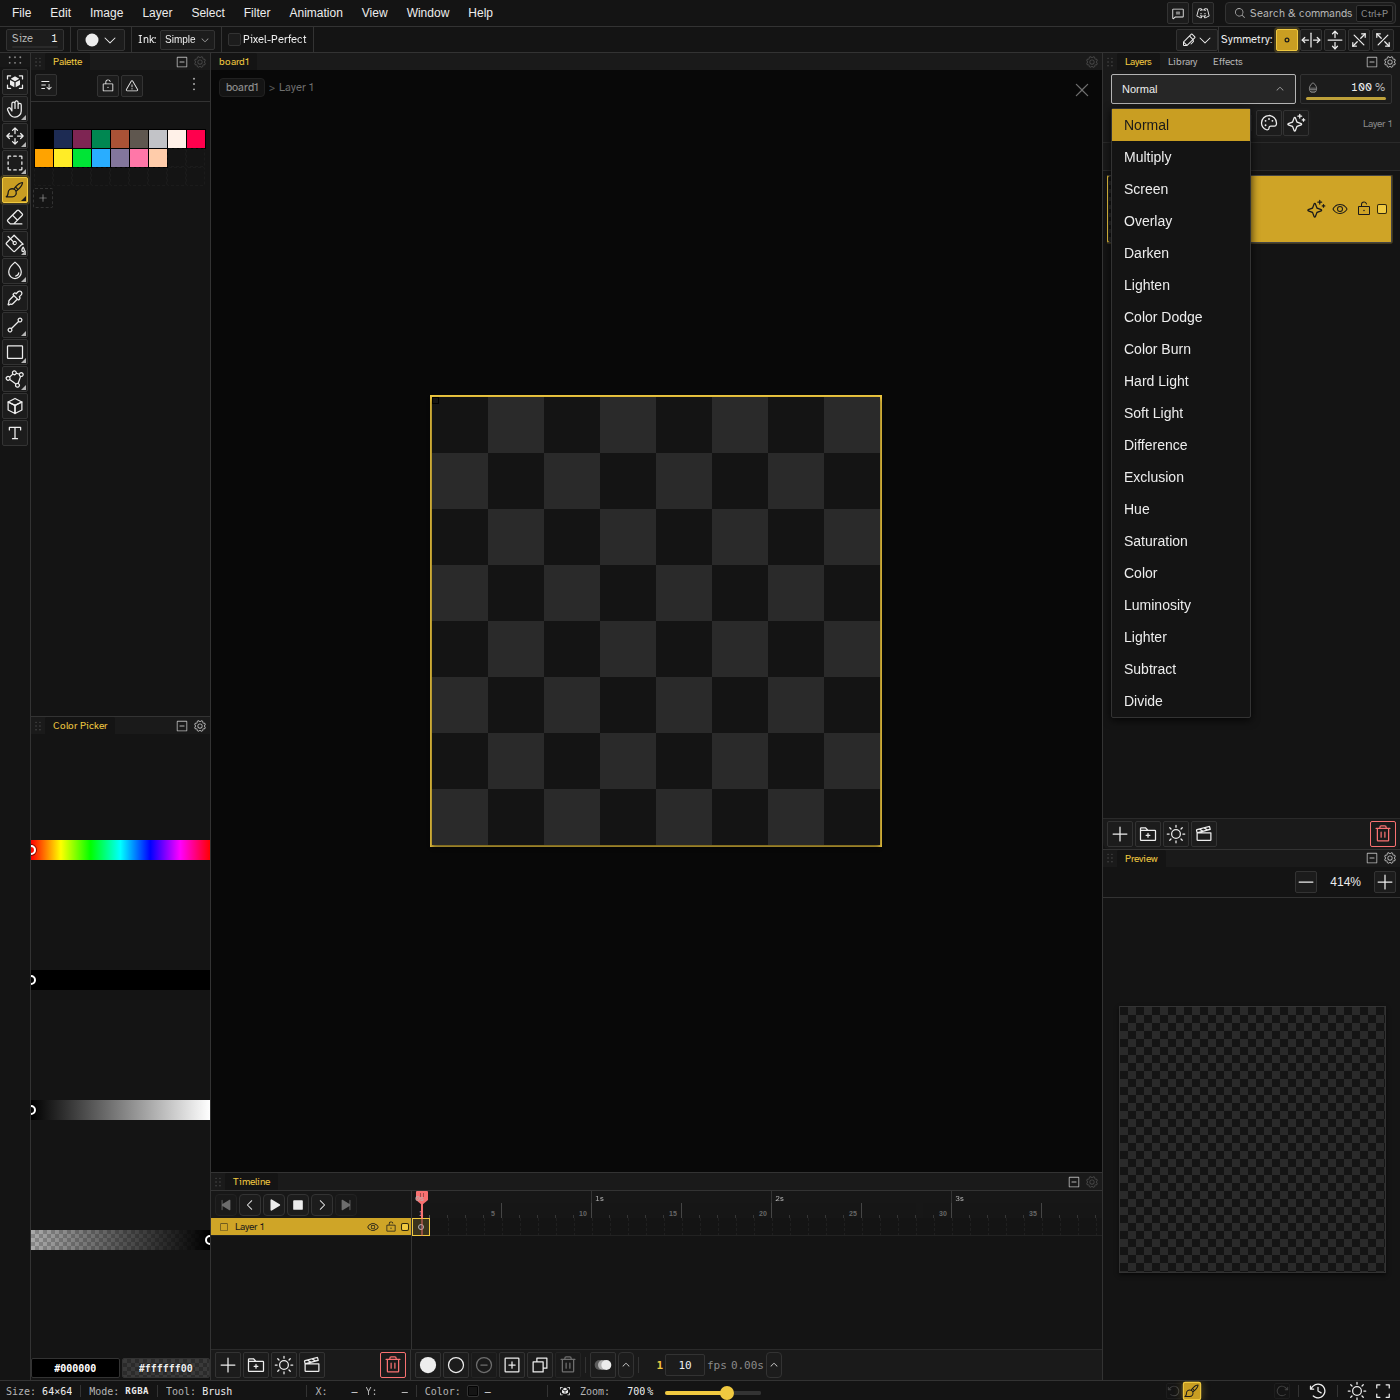Toggle the Pixel-Perfect checkbox
1400x1400 pixels.
coord(235,39)
